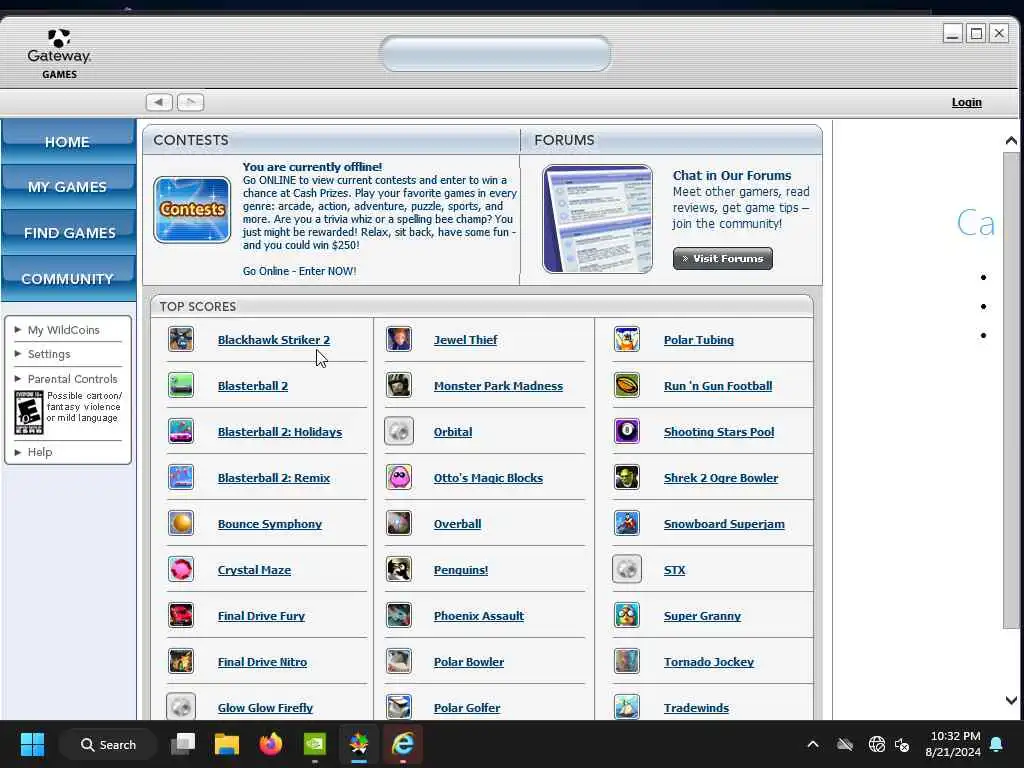1024x768 pixels.
Task: Click the scrollbar down arrow
Action: [1011, 700]
